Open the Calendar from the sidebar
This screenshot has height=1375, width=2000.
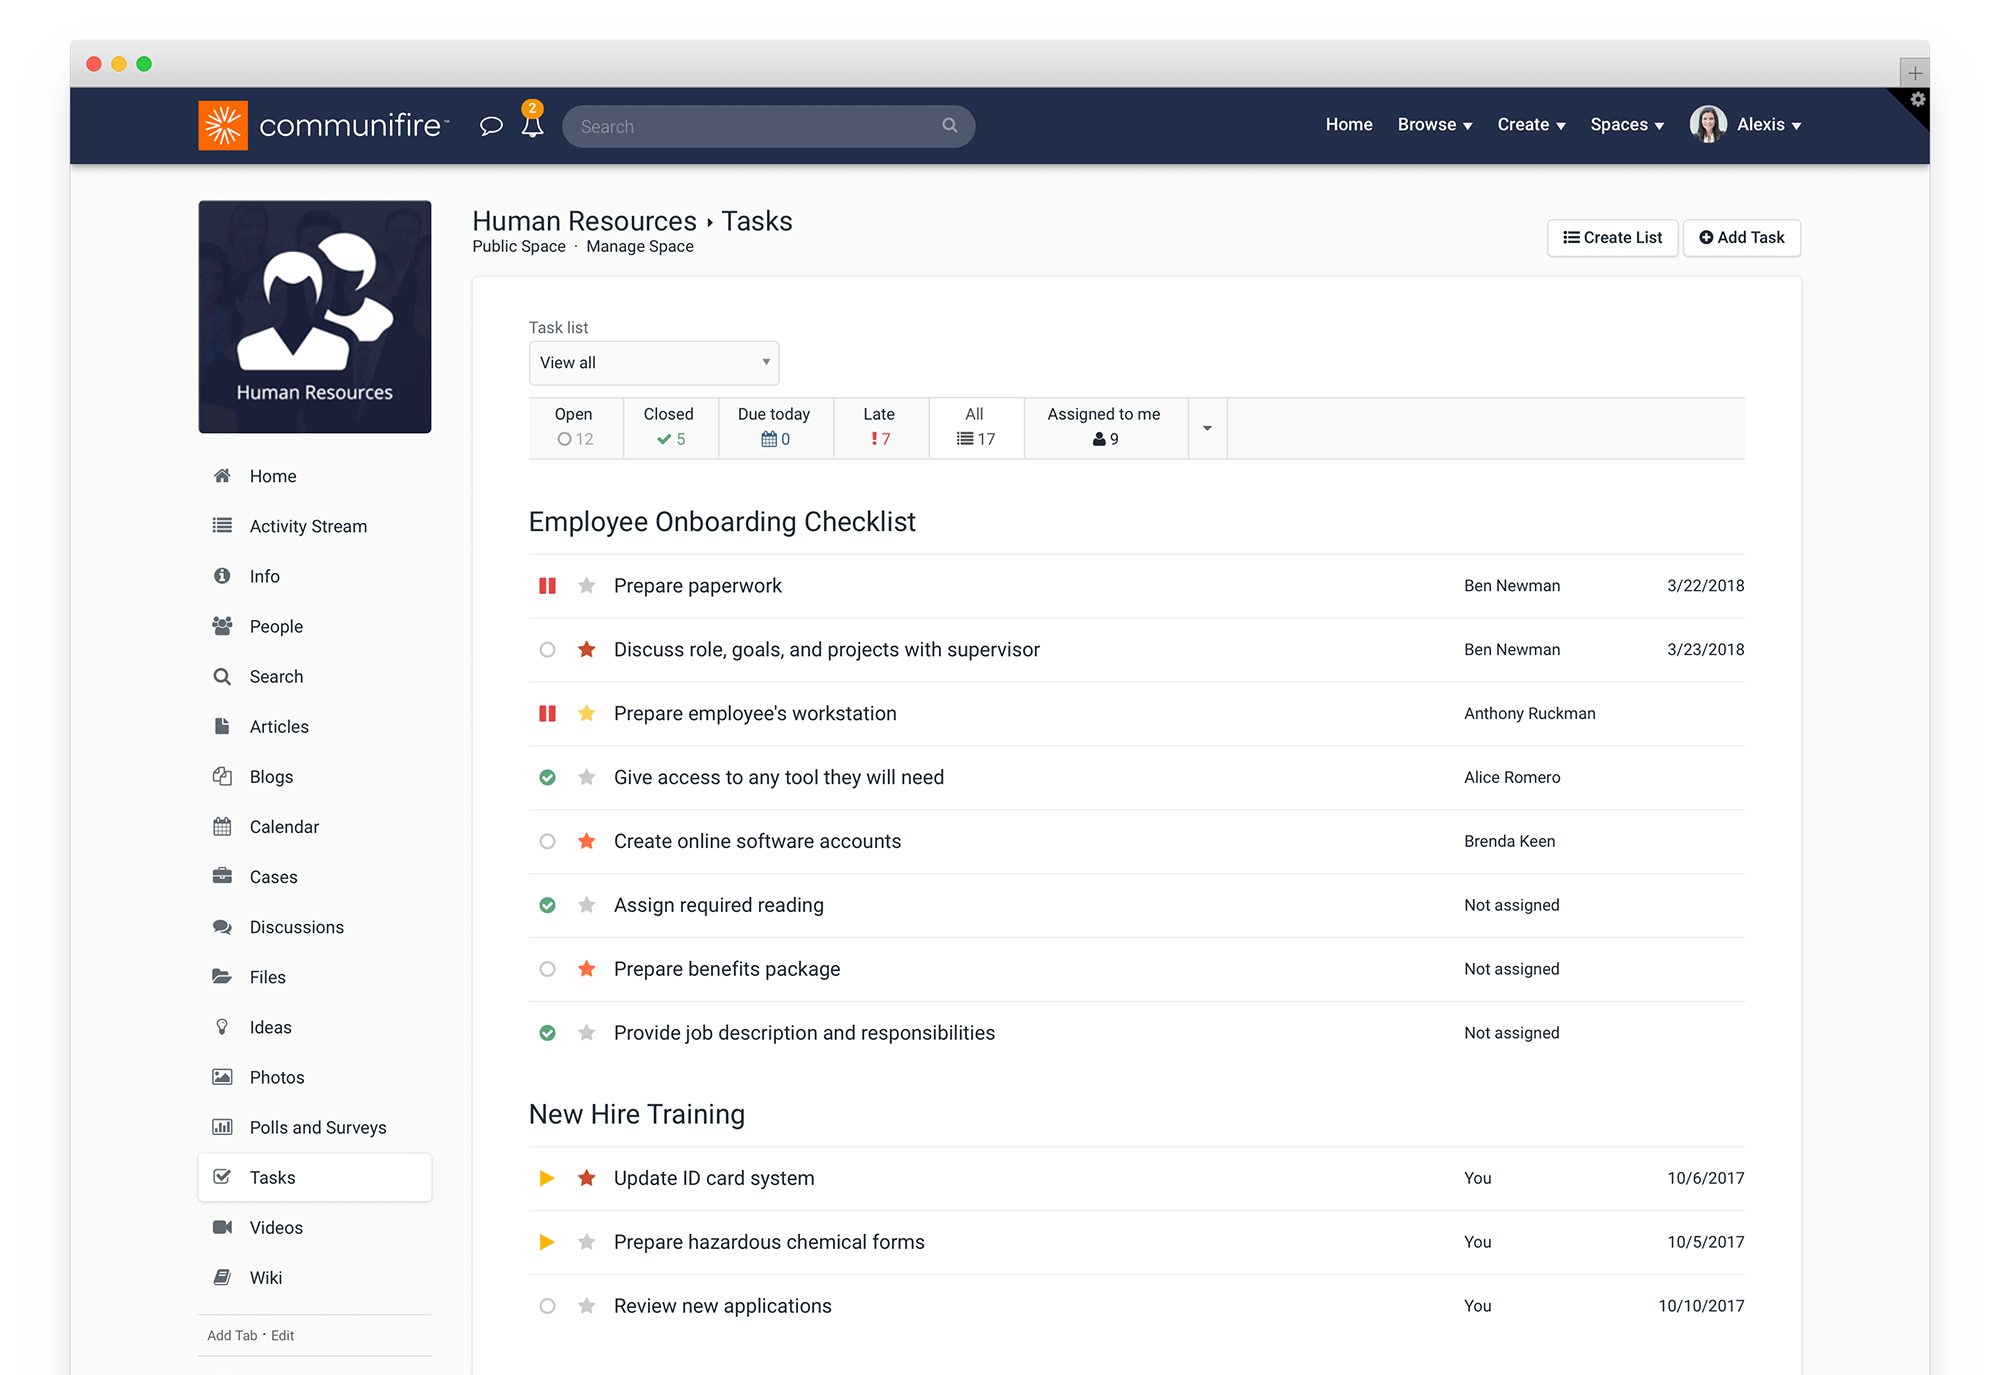(x=284, y=826)
